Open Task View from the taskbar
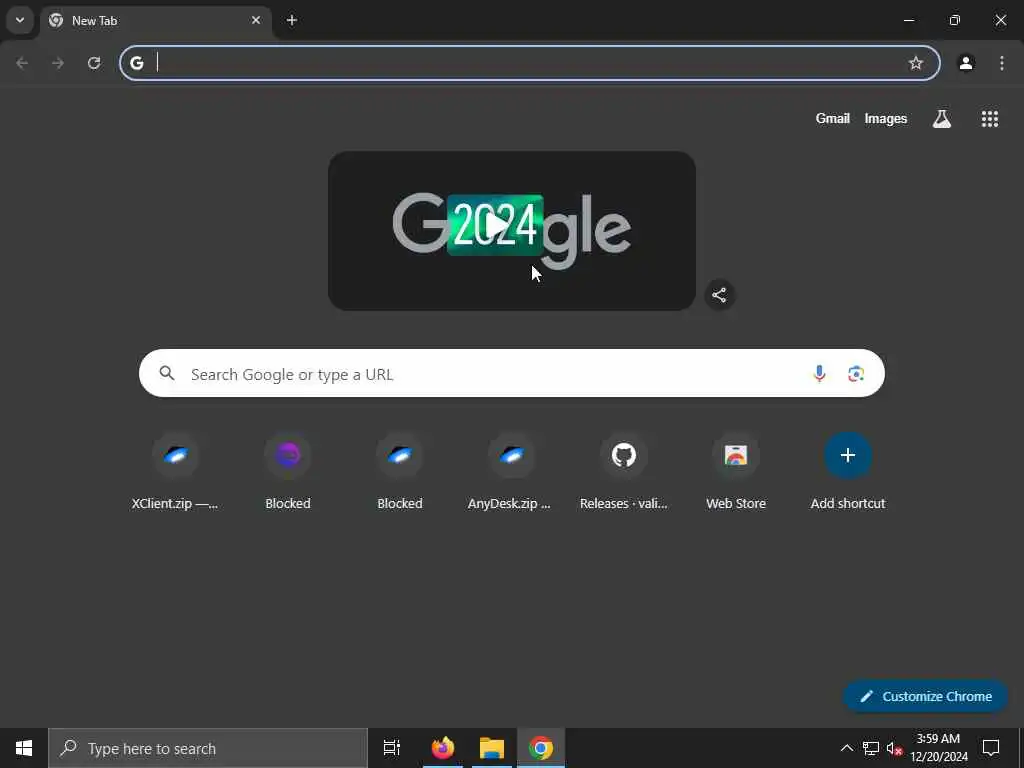This screenshot has width=1024, height=768. click(x=392, y=748)
